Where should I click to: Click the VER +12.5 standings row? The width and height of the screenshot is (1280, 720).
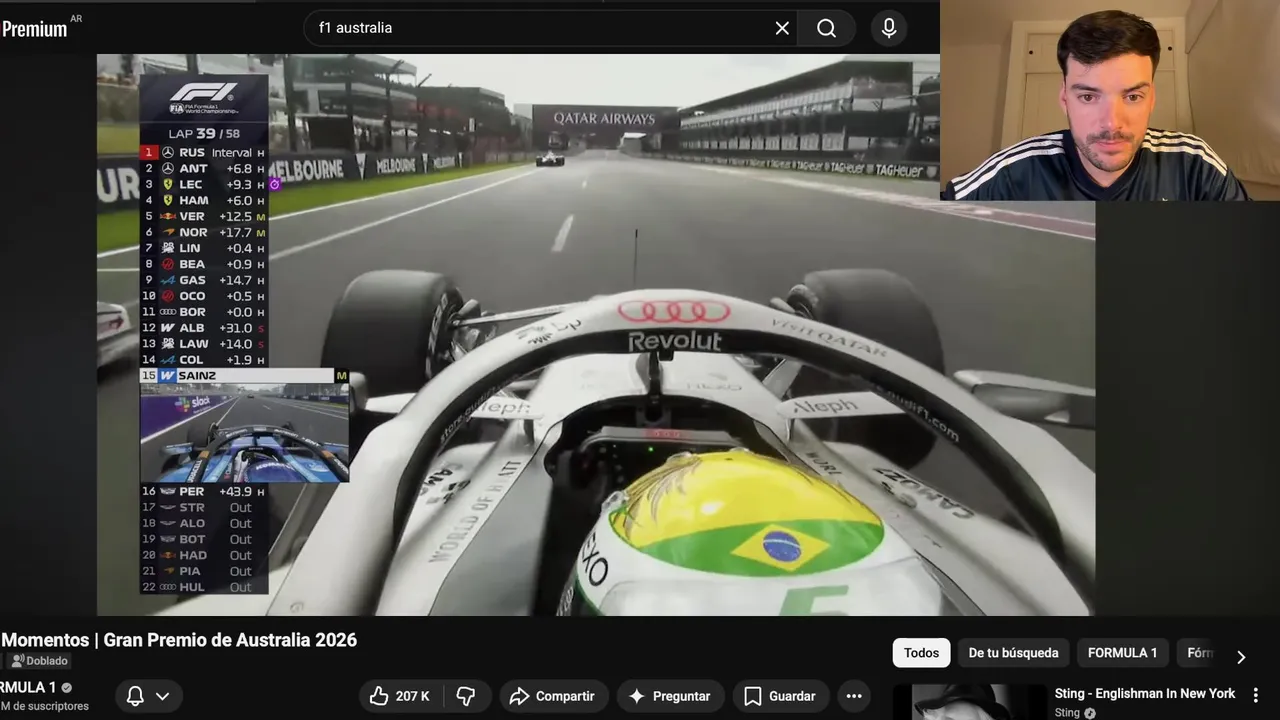click(204, 216)
